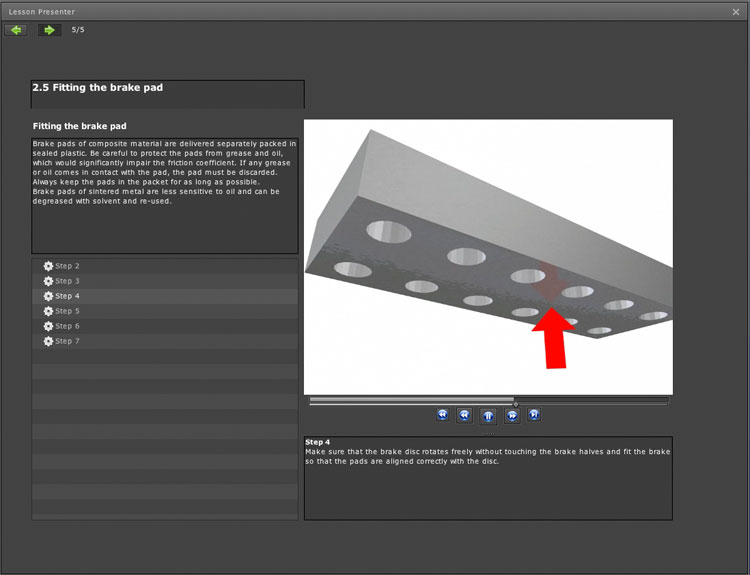750x575 pixels.
Task: Select Step 2 in the step list
Action: [x=67, y=266]
